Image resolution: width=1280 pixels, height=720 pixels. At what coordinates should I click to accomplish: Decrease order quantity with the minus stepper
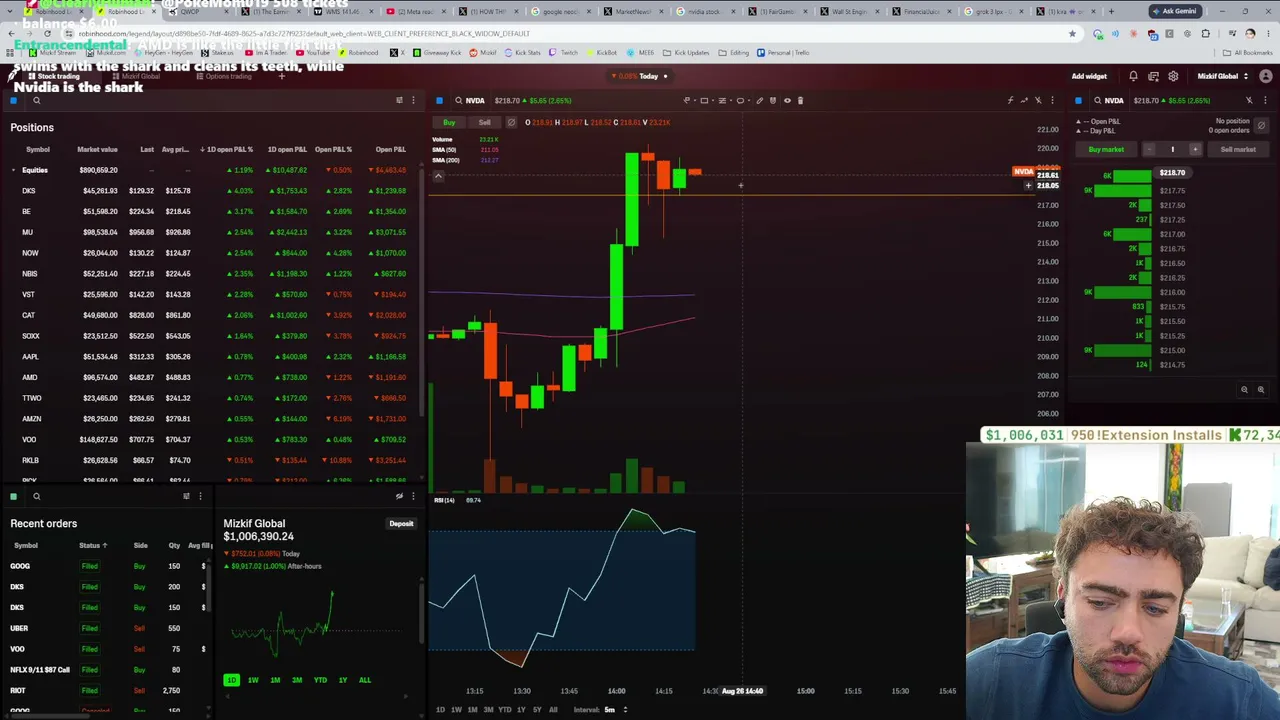tap(1149, 149)
